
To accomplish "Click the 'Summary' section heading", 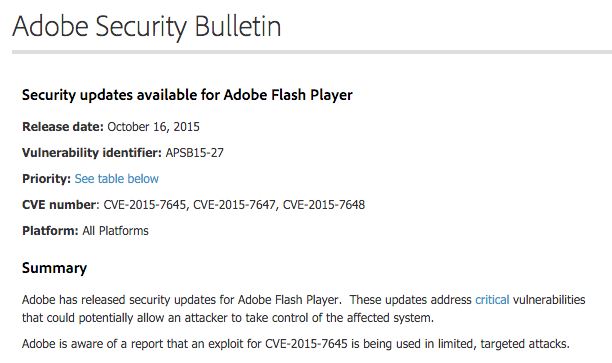I will (54, 268).
